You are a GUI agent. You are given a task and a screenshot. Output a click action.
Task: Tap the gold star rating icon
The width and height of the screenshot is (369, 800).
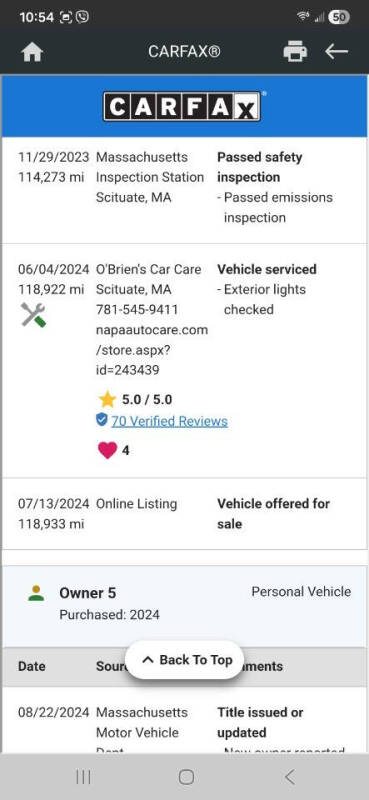107,399
